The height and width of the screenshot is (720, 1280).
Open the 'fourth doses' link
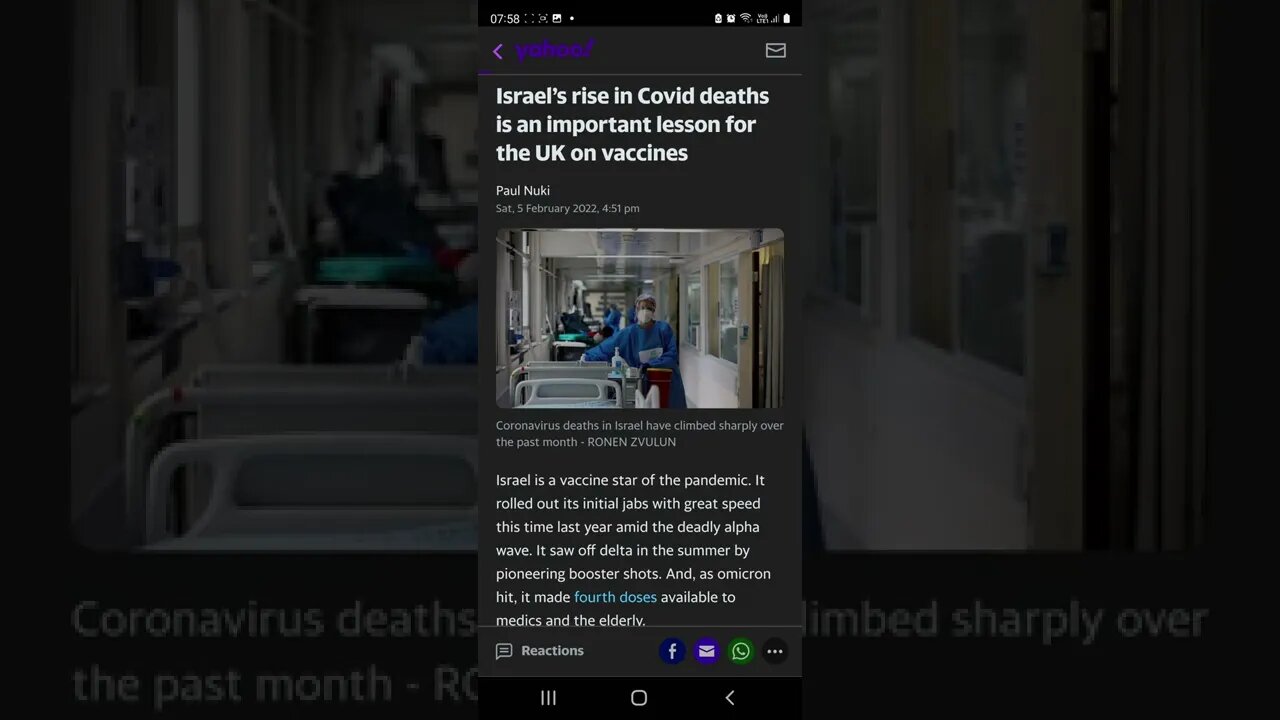tap(615, 597)
